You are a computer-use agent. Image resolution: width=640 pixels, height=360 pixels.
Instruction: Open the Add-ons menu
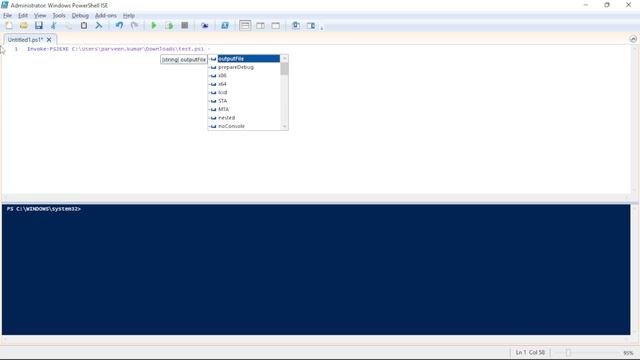click(106, 16)
